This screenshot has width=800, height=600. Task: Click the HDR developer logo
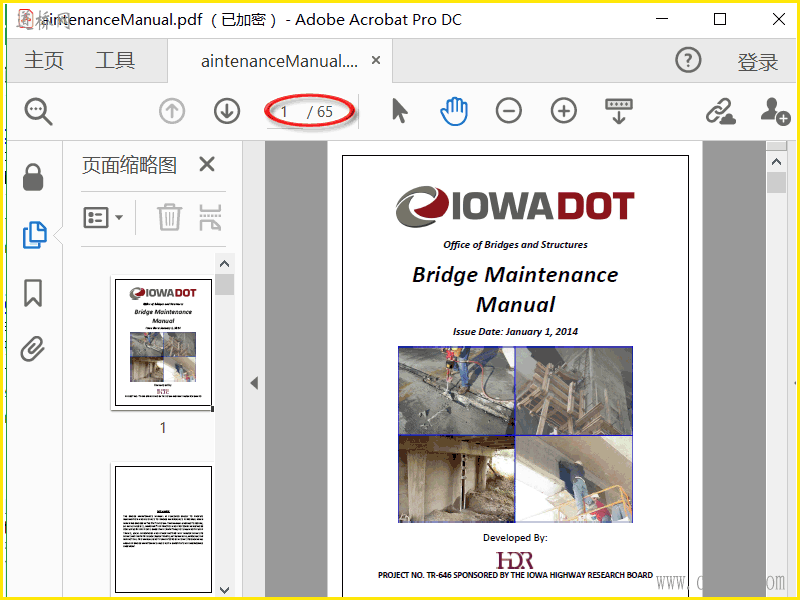[515, 560]
